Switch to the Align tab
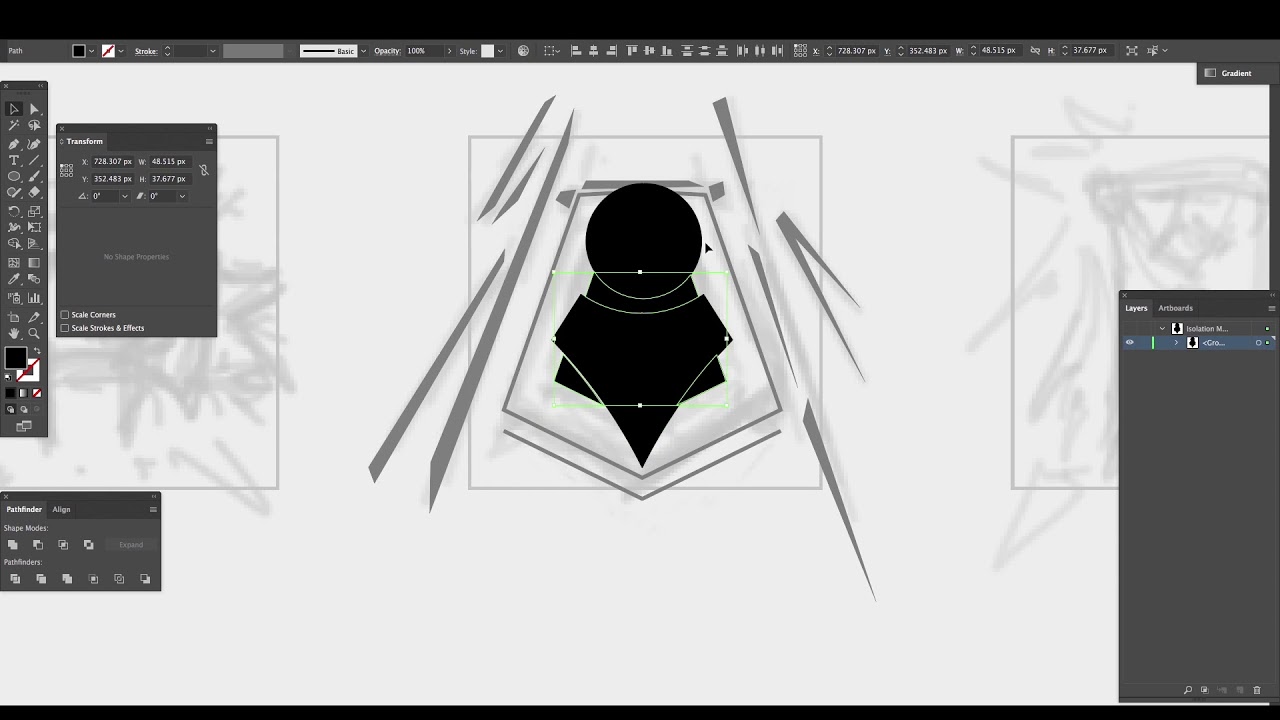 click(x=61, y=509)
